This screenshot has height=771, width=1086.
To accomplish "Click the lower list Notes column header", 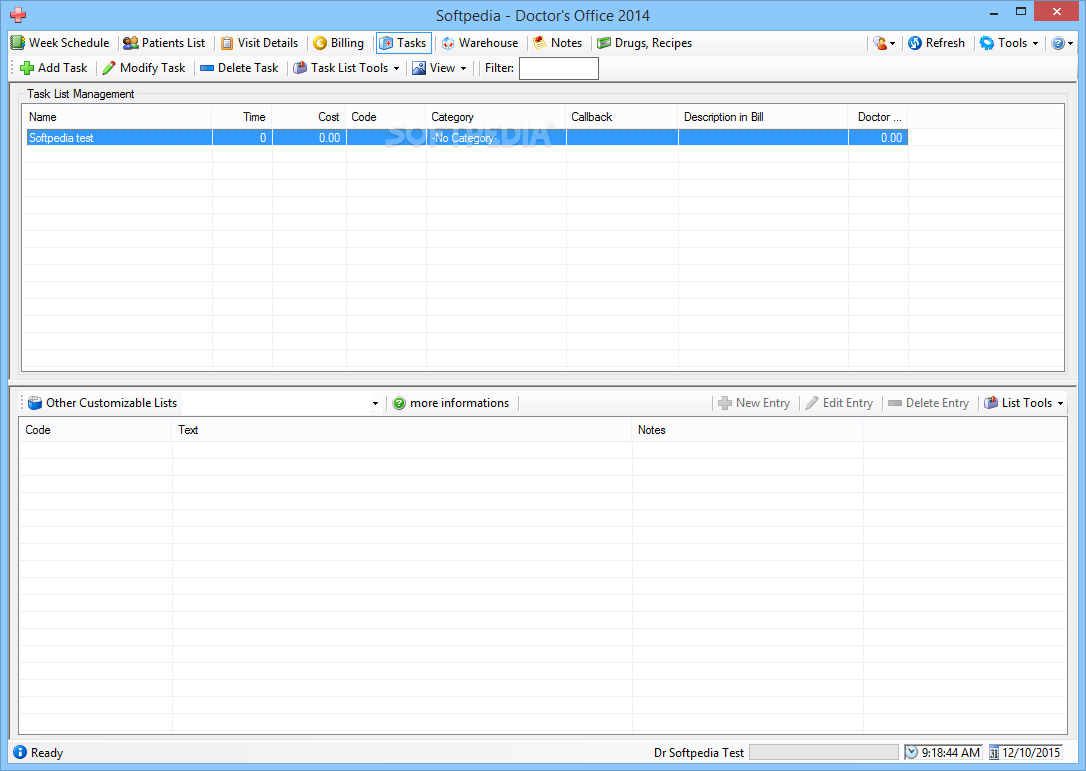I will click(747, 430).
